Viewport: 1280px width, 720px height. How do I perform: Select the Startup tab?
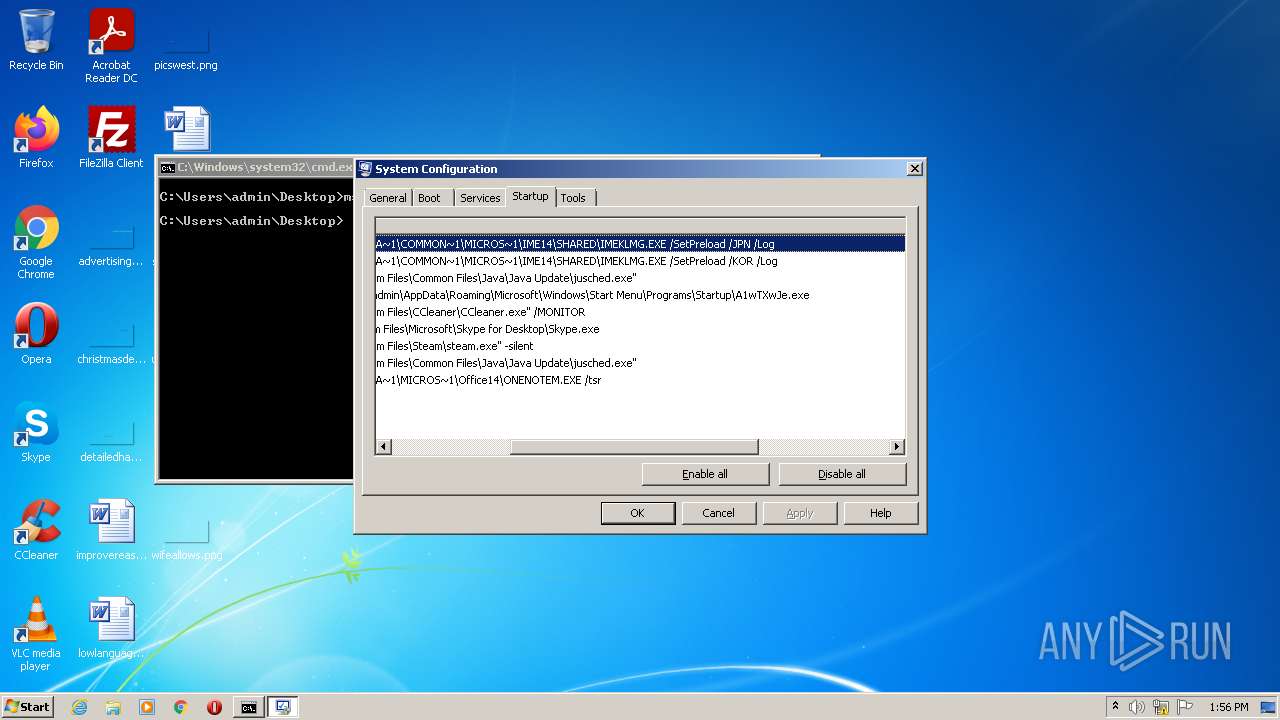click(530, 196)
